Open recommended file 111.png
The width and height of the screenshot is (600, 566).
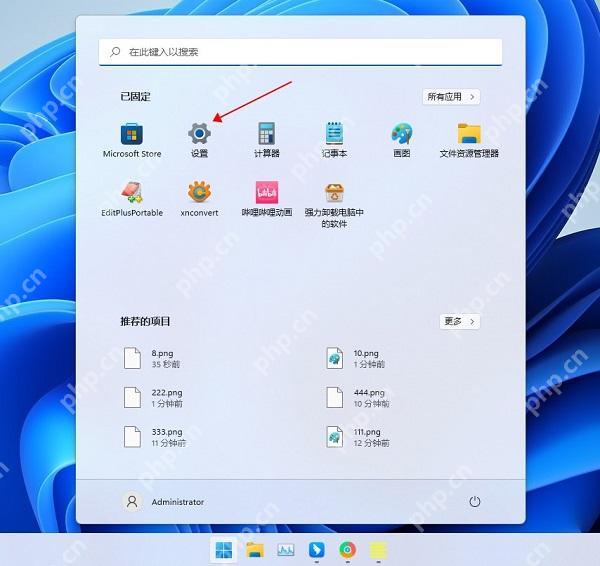(x=357, y=437)
